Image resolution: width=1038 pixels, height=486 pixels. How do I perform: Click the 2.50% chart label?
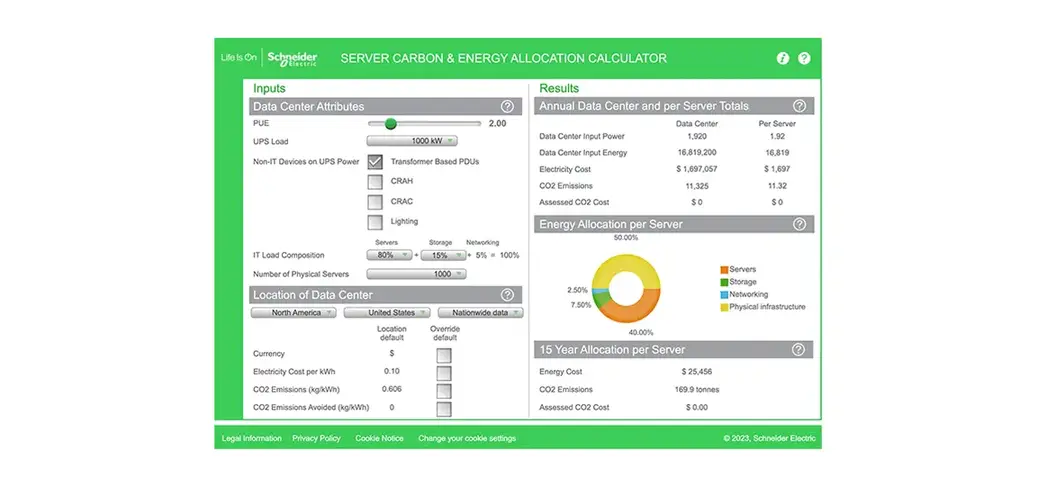[x=578, y=291]
